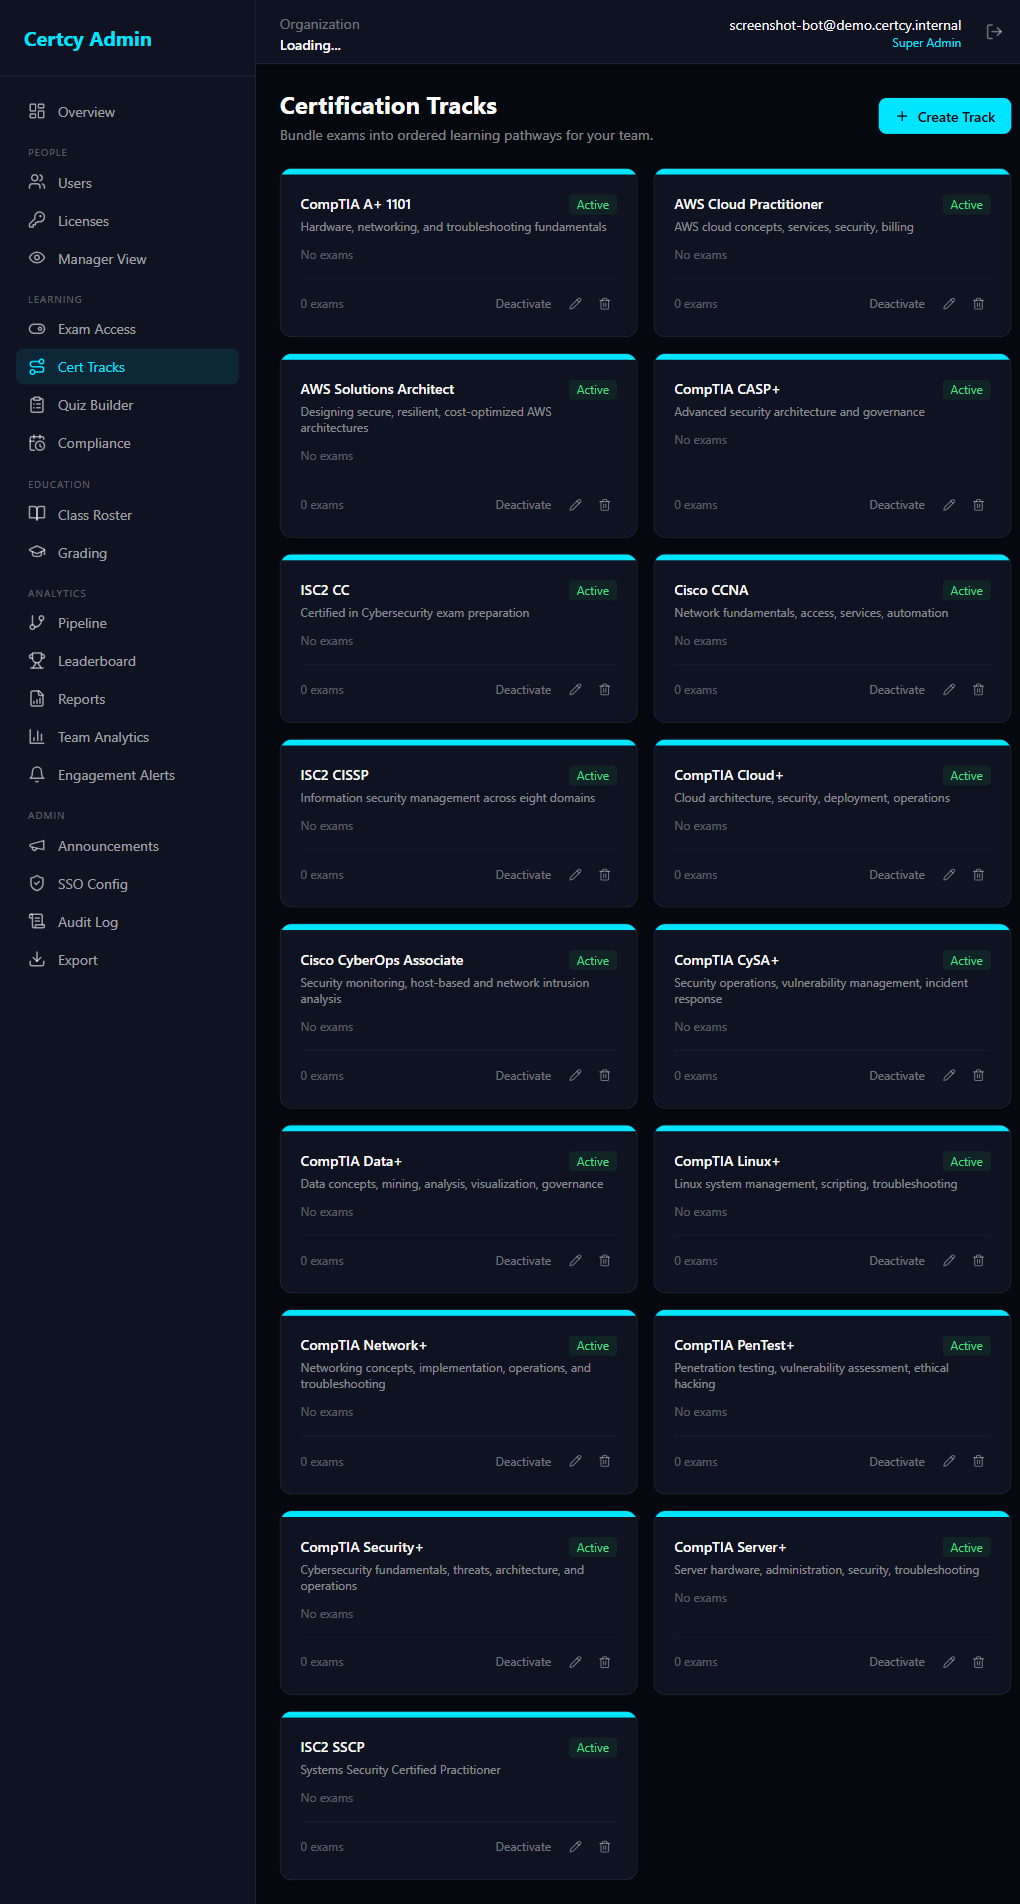Deactivate the AWS Solutions Architect track
The width and height of the screenshot is (1020, 1904).
pos(523,505)
